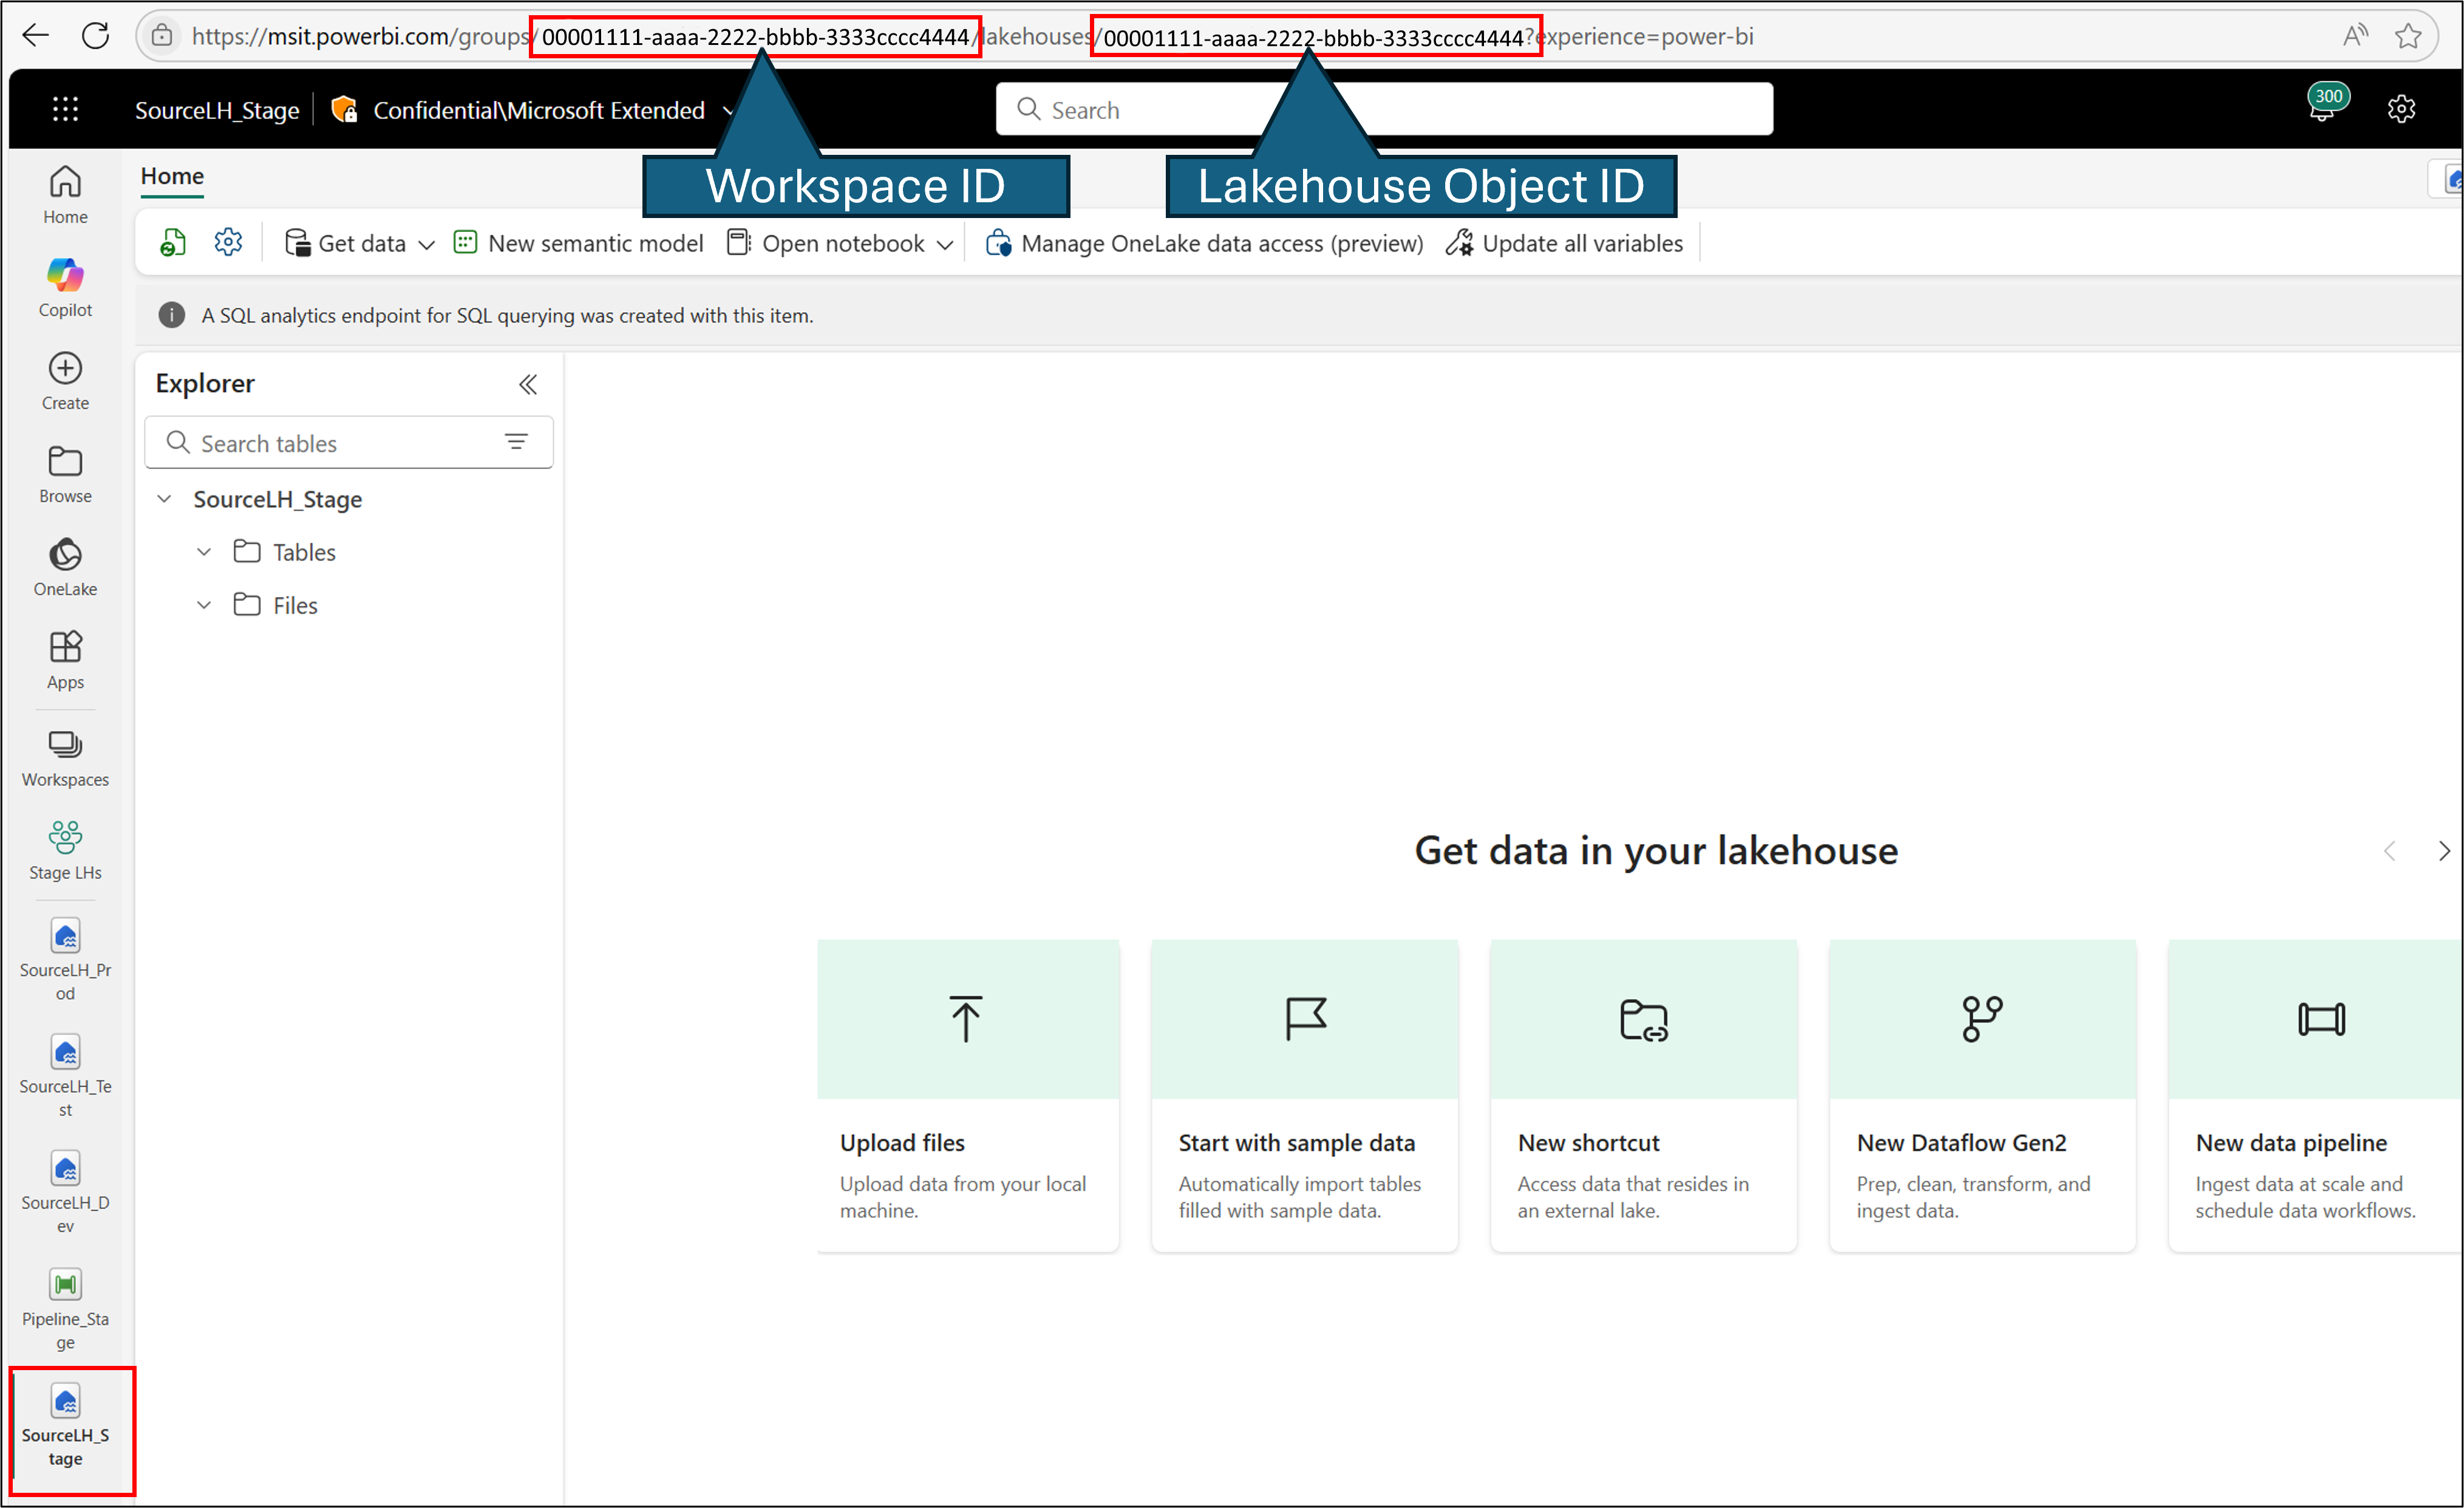The height and width of the screenshot is (1508, 2464).
Task: Open the Copilot icon in sidebar
Action: click(65, 286)
